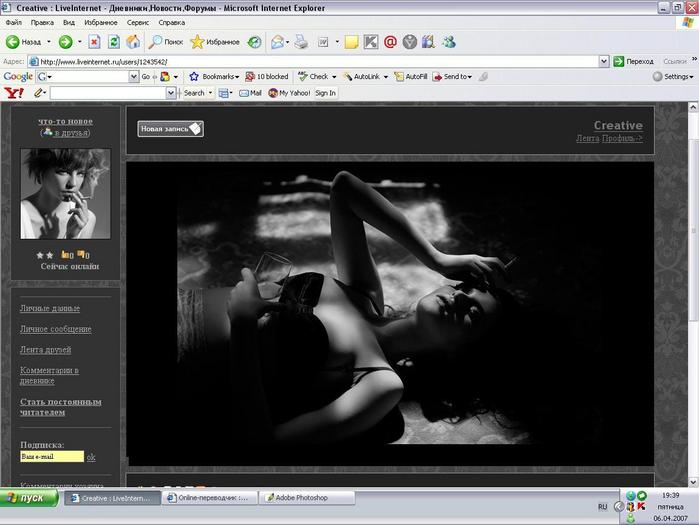Image resolution: width=699 pixels, height=525 pixels.
Task: Open the Вид menu
Action: (x=69, y=22)
